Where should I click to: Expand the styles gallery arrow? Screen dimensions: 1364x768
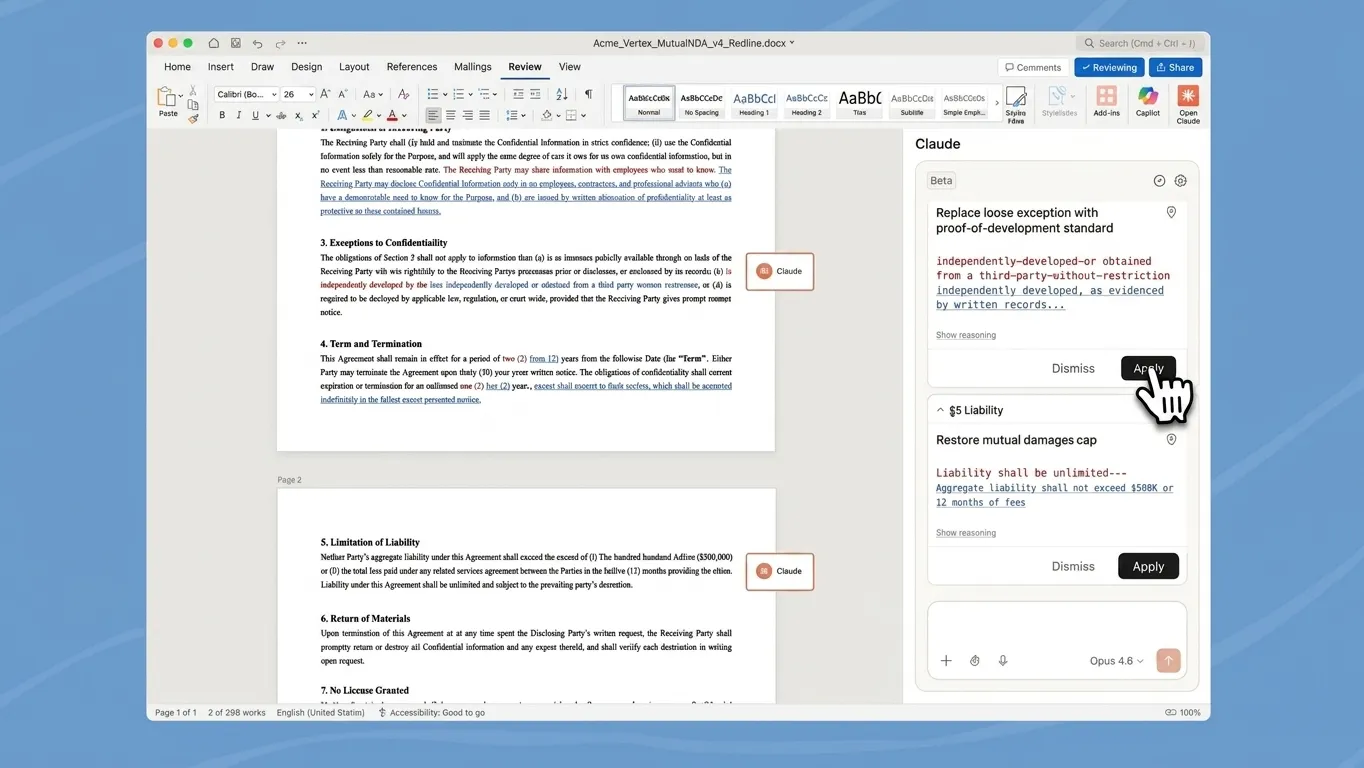(x=996, y=103)
